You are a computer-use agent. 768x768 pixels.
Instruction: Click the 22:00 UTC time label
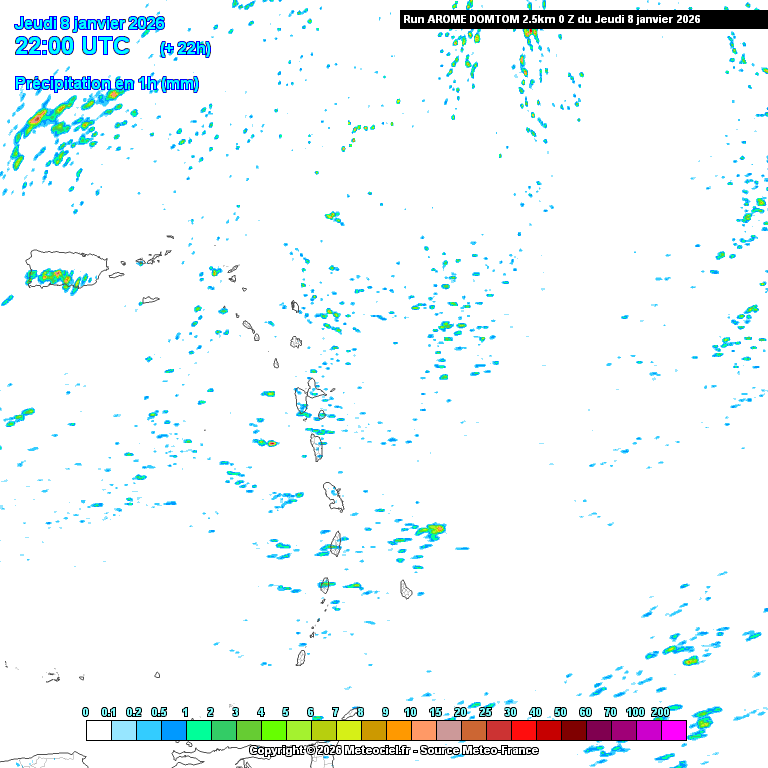72,46
